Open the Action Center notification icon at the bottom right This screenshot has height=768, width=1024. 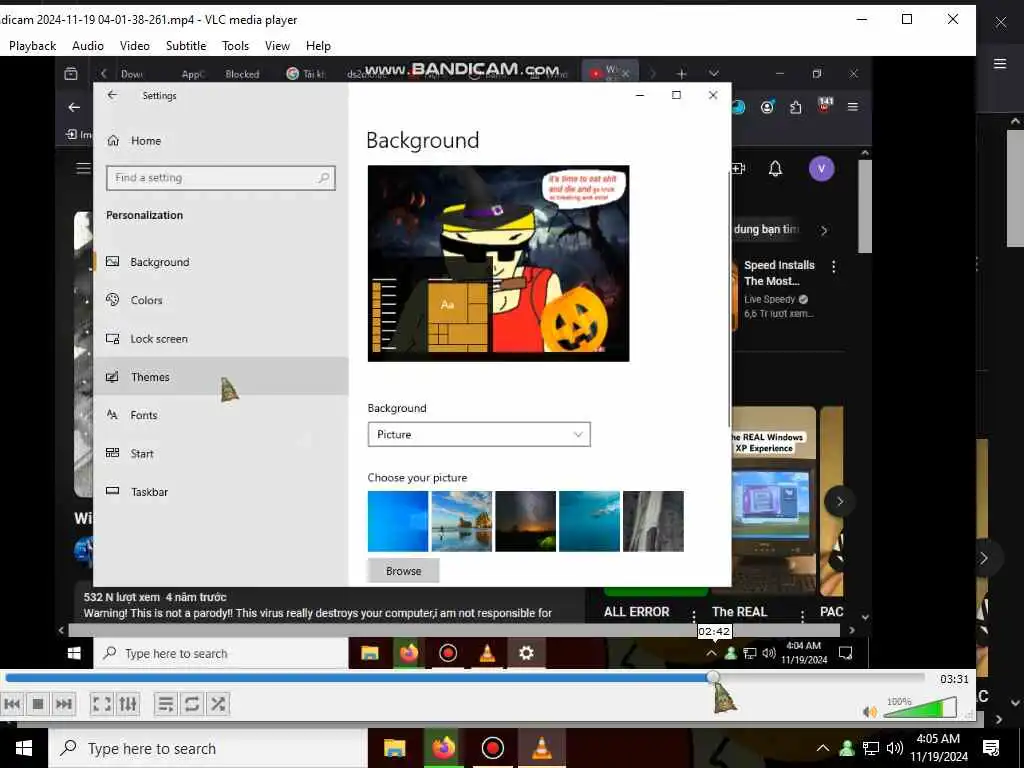[991, 748]
